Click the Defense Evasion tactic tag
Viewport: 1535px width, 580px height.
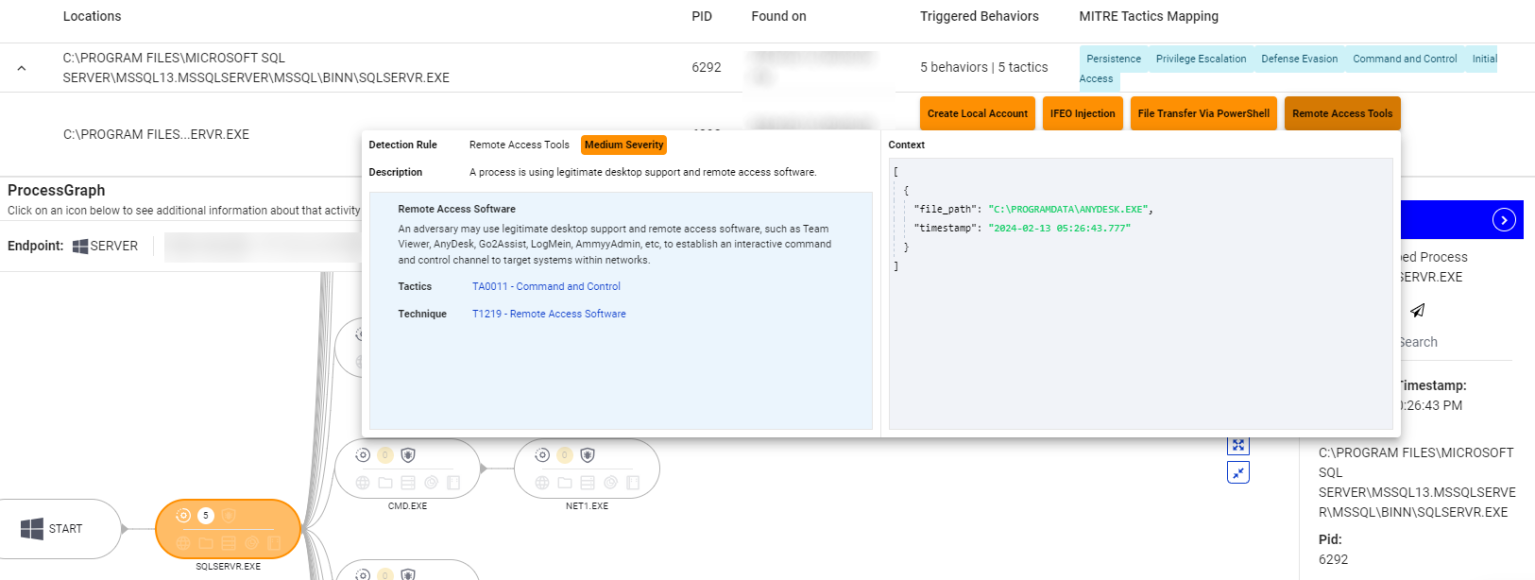click(x=1299, y=59)
